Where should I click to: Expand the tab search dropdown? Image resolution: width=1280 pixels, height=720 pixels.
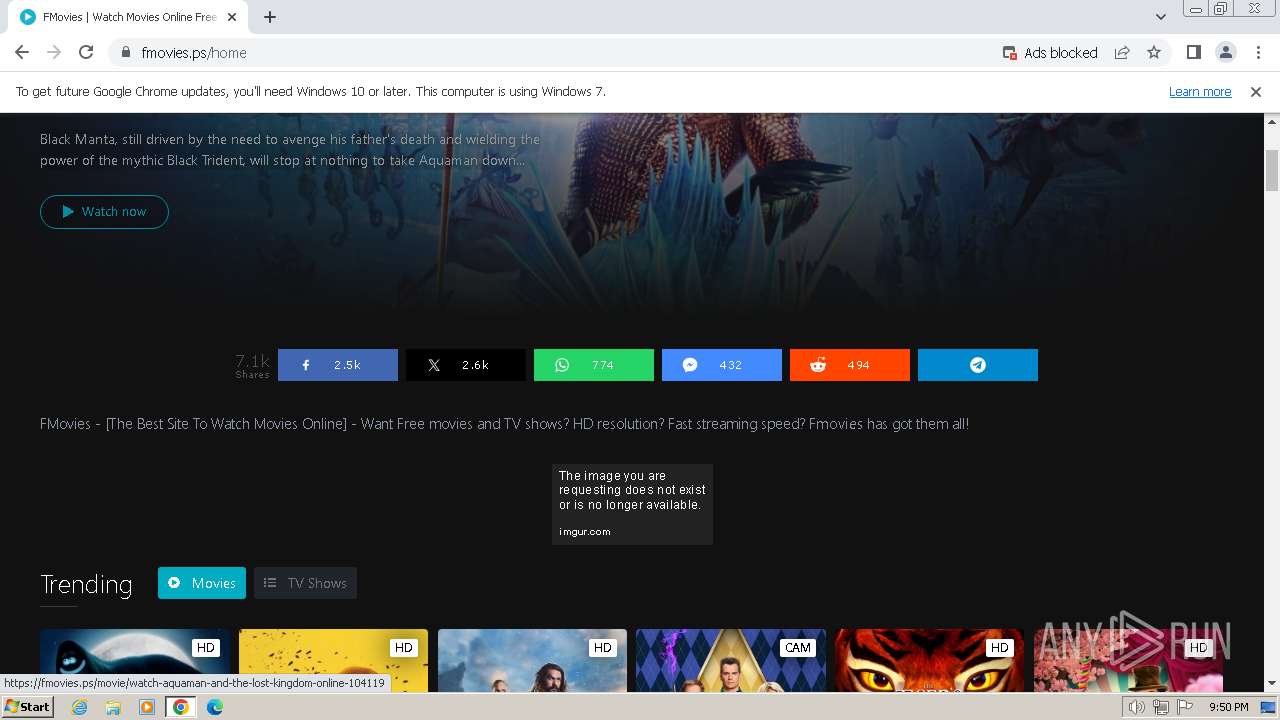tap(1161, 17)
